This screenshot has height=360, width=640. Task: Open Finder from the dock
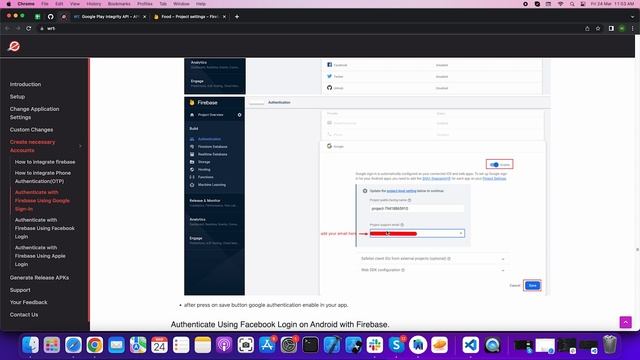click(x=30, y=345)
